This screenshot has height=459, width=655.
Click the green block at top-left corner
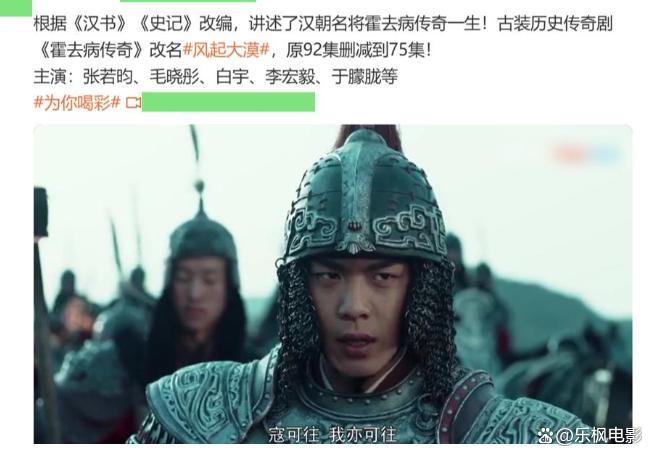pos(15,8)
